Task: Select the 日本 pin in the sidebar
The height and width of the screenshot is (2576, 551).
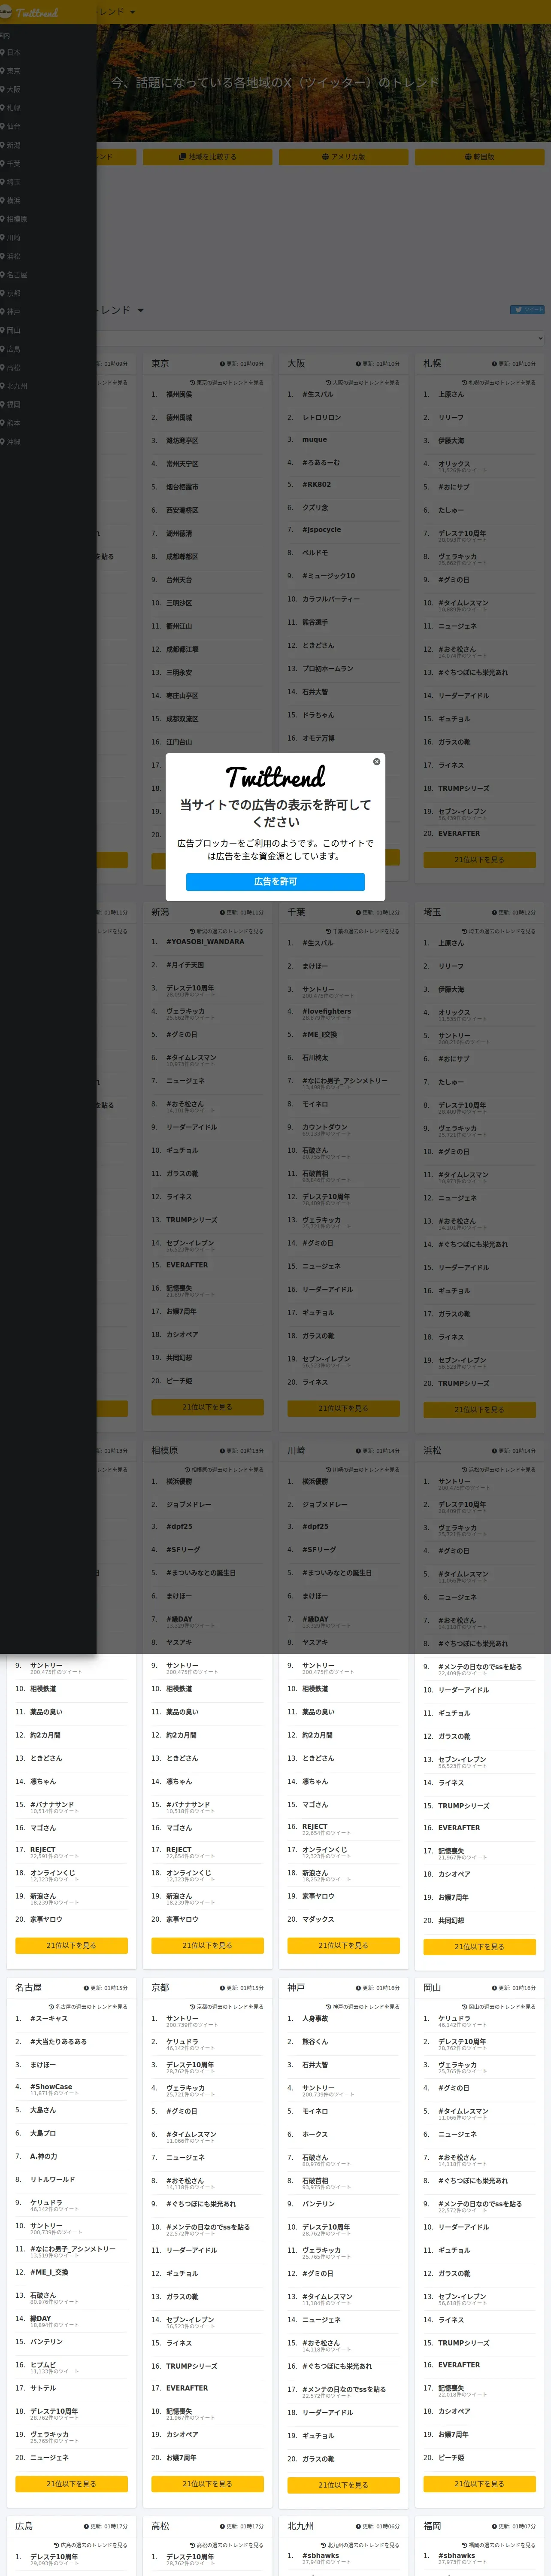Action: click(x=11, y=52)
